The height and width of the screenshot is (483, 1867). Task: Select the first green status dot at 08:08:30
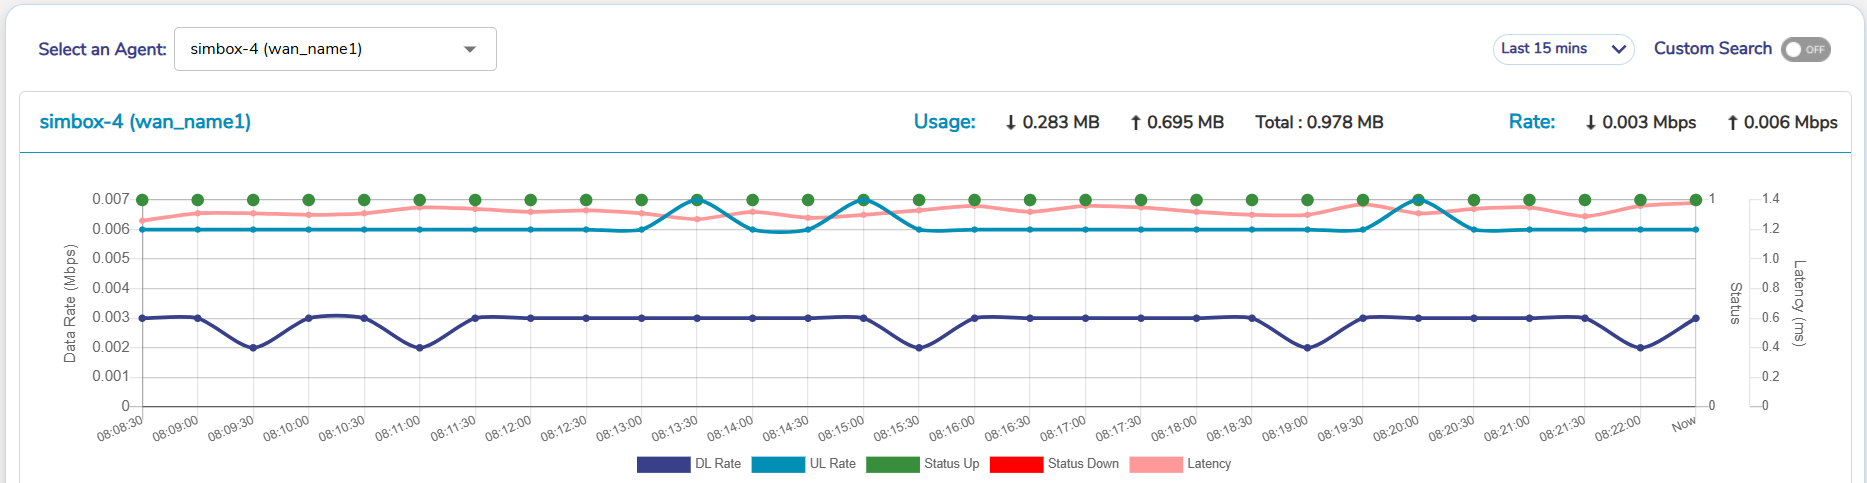pyautogui.click(x=142, y=200)
